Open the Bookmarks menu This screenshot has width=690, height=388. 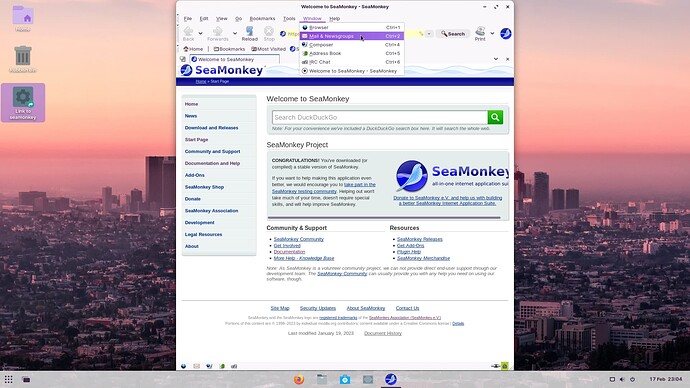(262, 18)
